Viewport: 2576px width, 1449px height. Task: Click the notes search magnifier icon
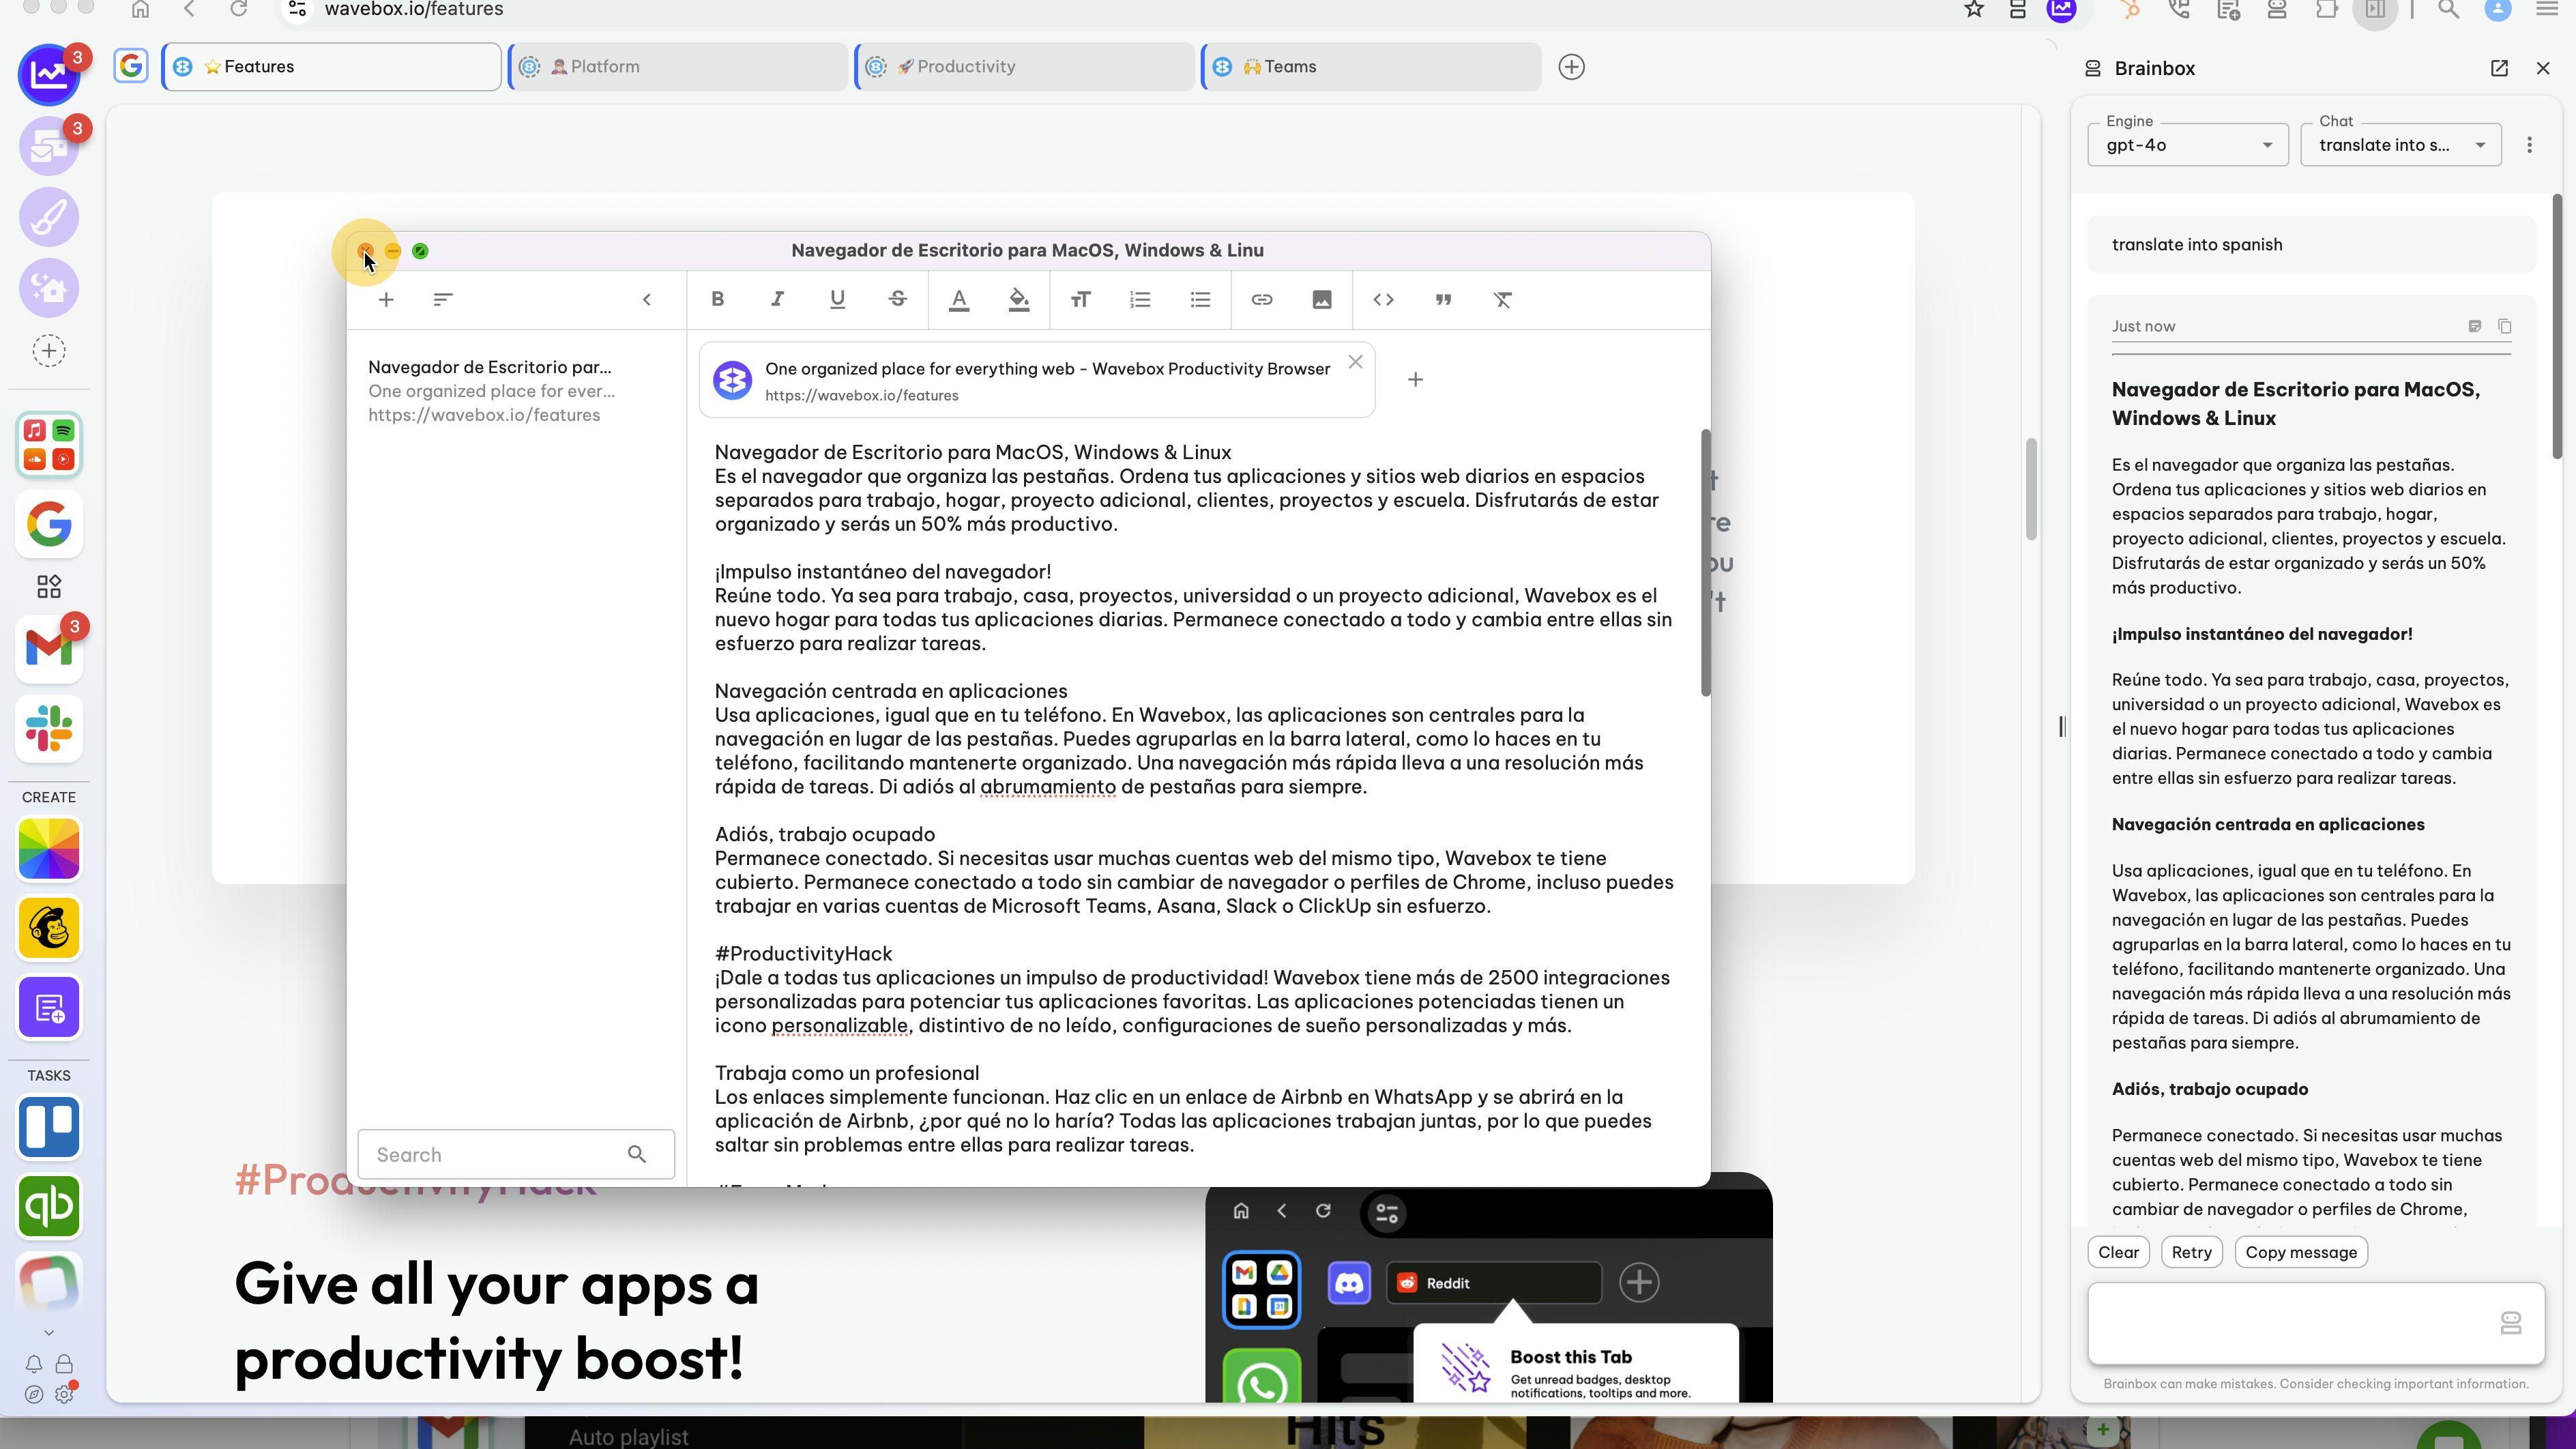click(637, 1155)
